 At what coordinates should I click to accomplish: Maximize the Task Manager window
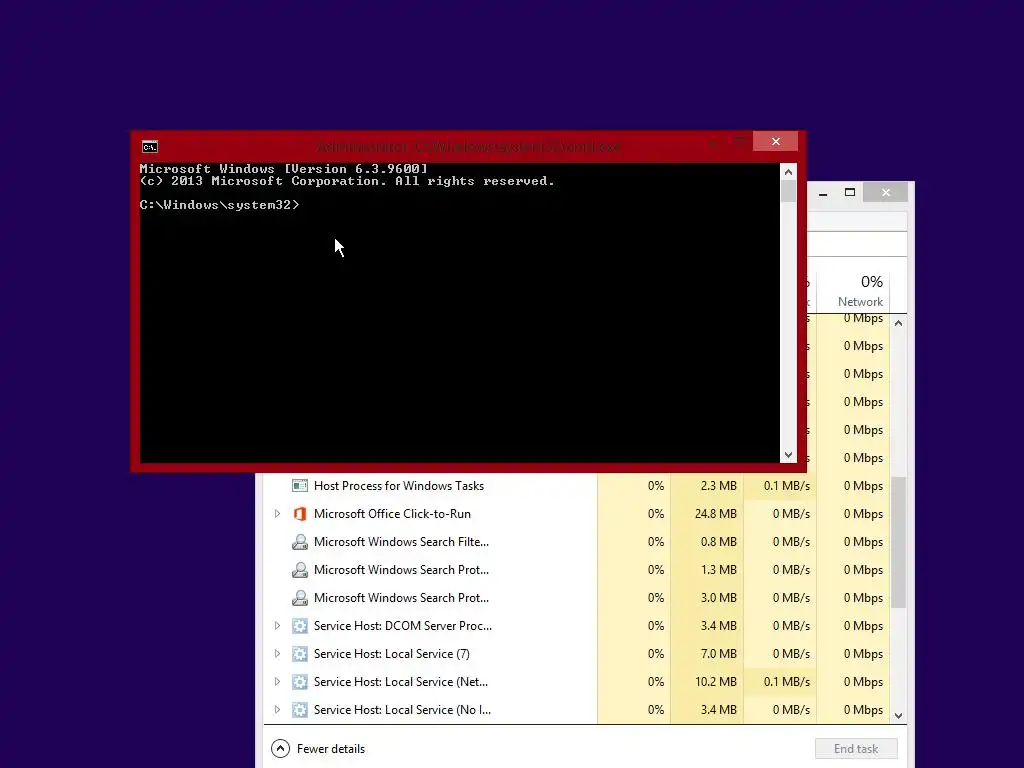pyautogui.click(x=850, y=192)
